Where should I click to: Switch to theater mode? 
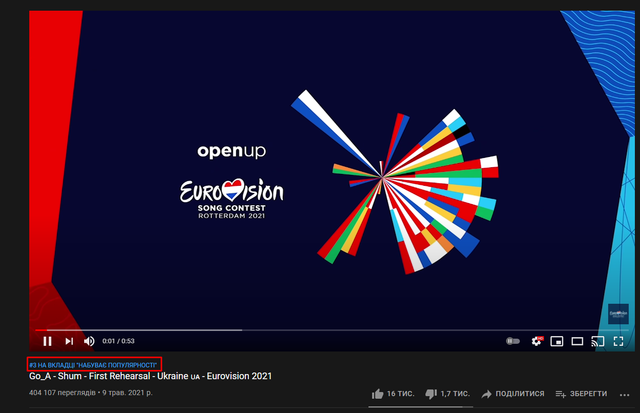click(577, 341)
